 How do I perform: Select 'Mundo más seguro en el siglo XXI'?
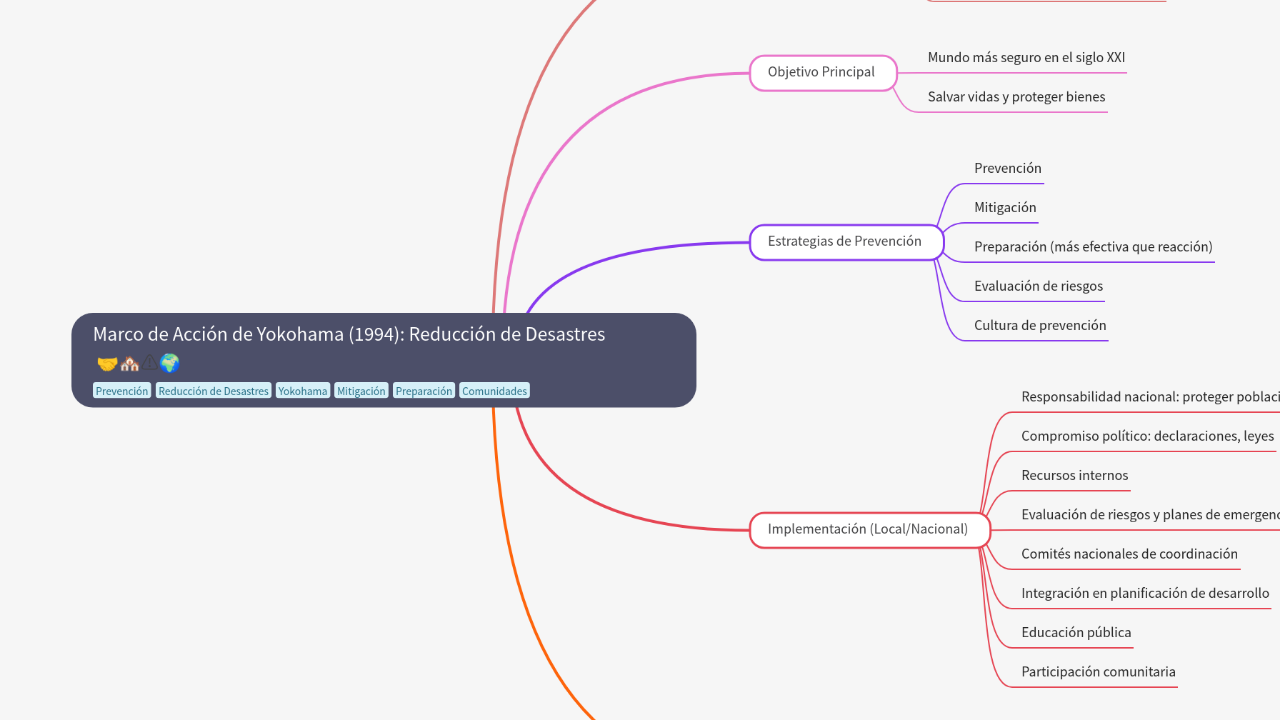[1026, 58]
